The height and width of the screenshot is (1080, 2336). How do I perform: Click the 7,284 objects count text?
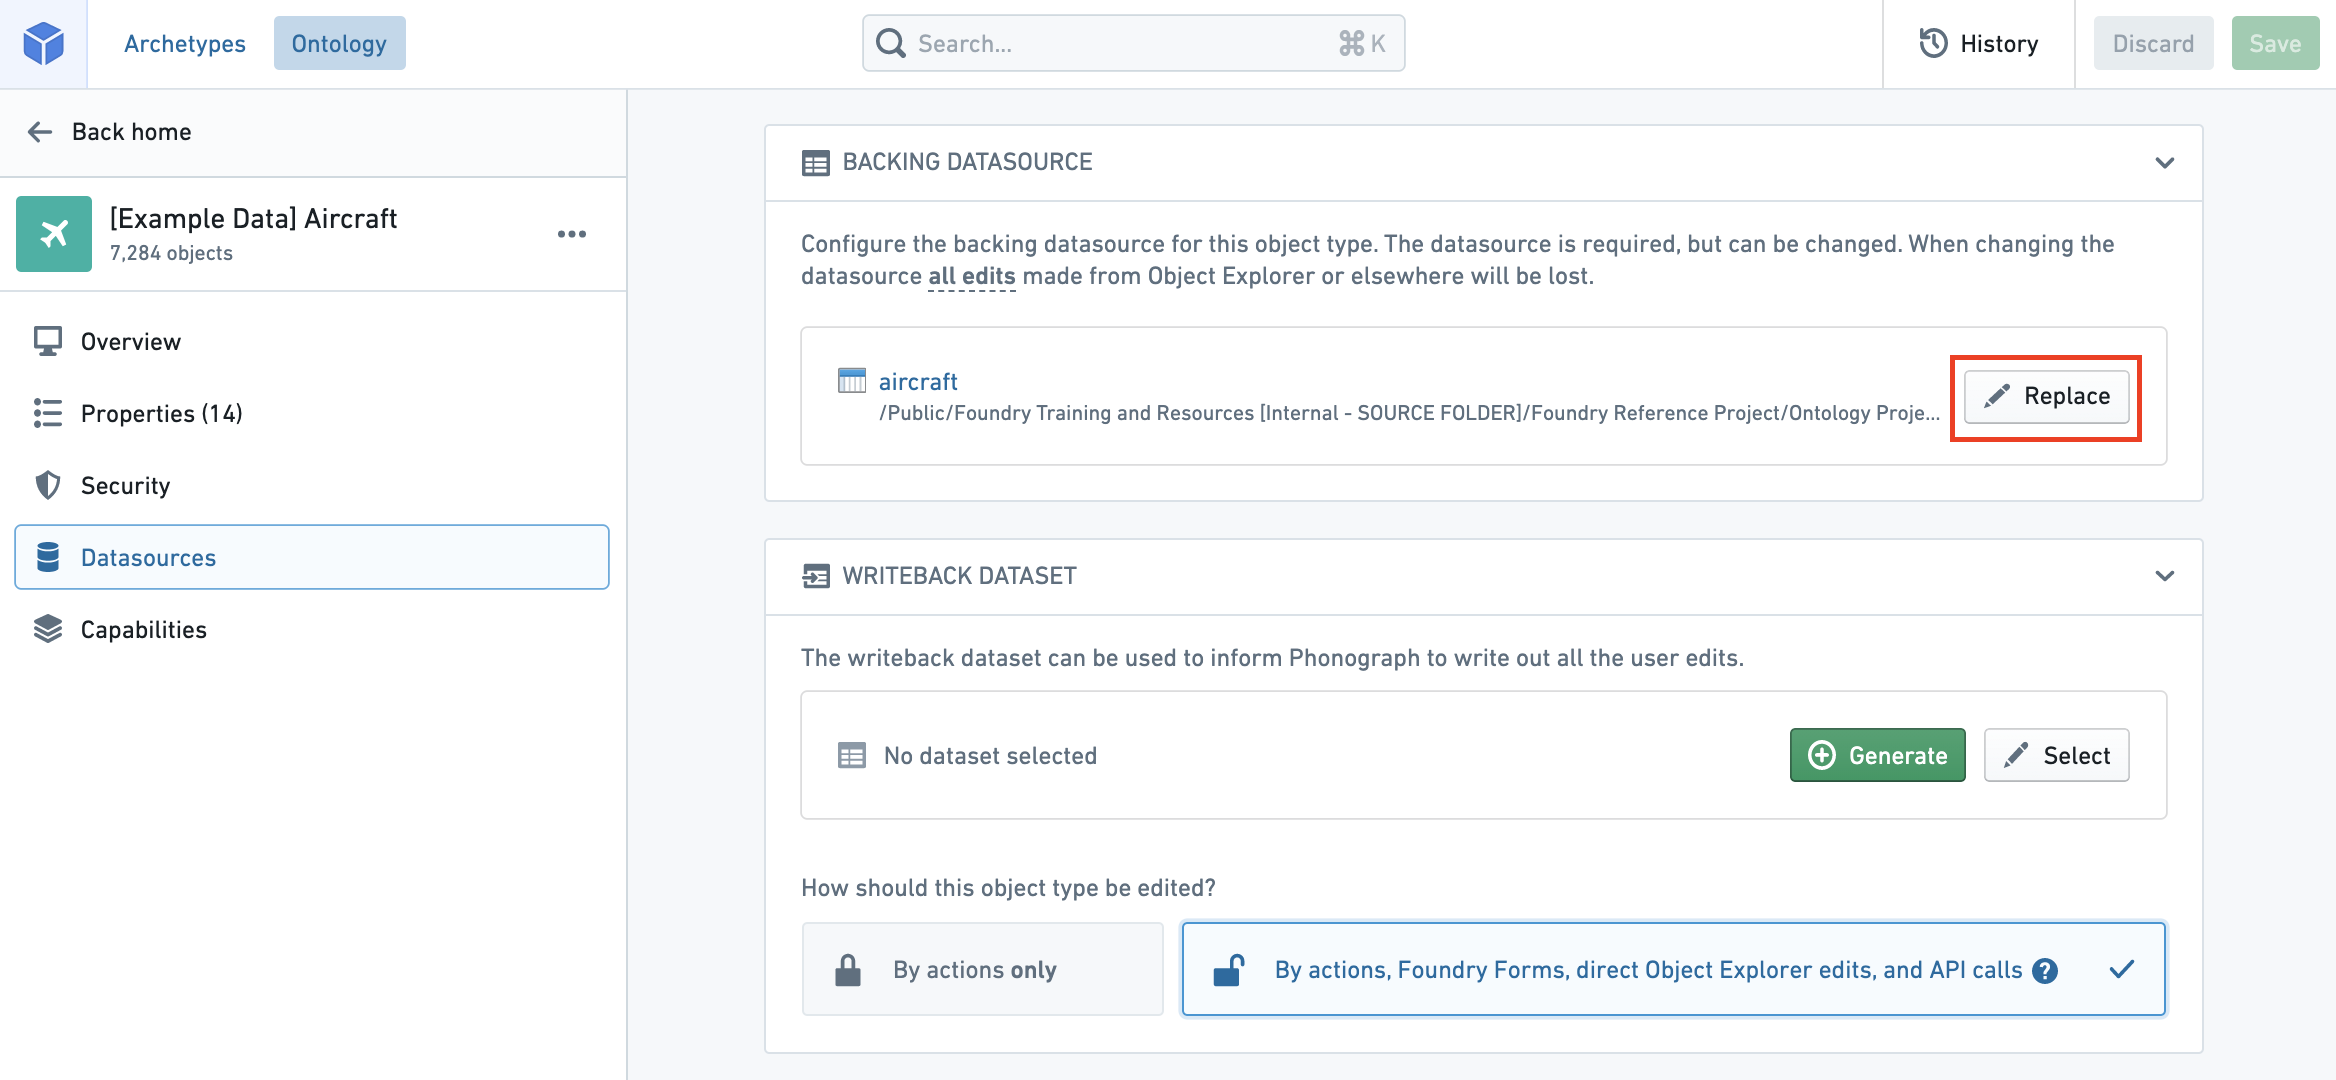click(x=171, y=254)
